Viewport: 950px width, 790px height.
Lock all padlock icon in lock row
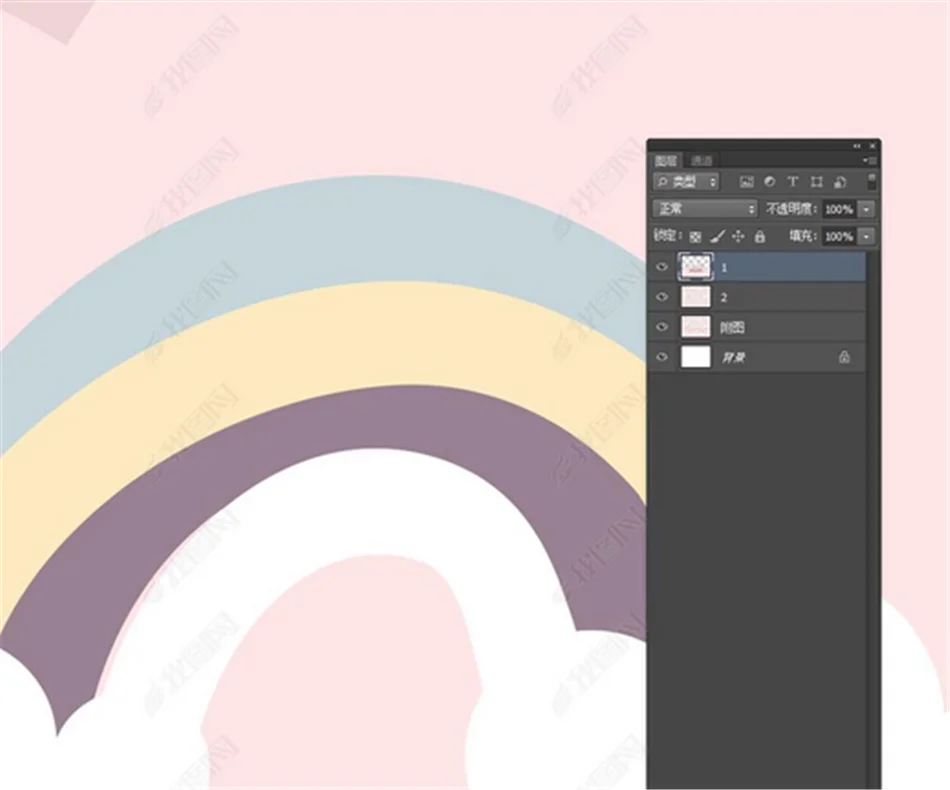tap(760, 236)
